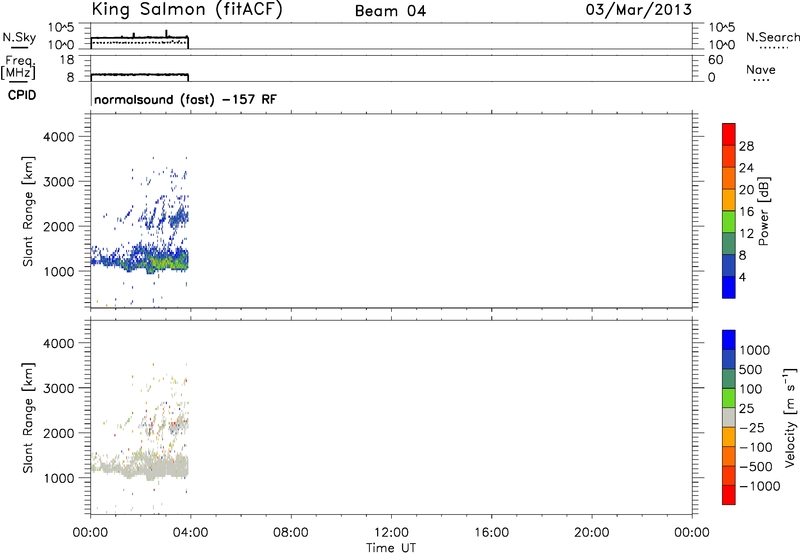The height and width of the screenshot is (554, 800).
Task: Click the CPID label
Action: pyautogui.click(x=22, y=95)
